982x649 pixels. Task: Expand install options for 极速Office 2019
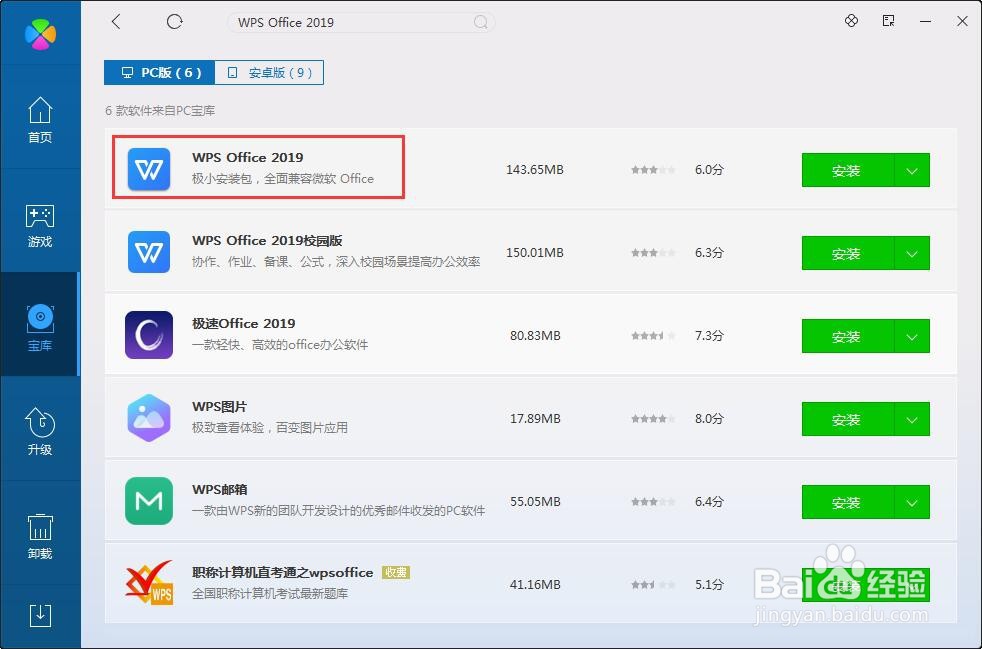point(912,336)
